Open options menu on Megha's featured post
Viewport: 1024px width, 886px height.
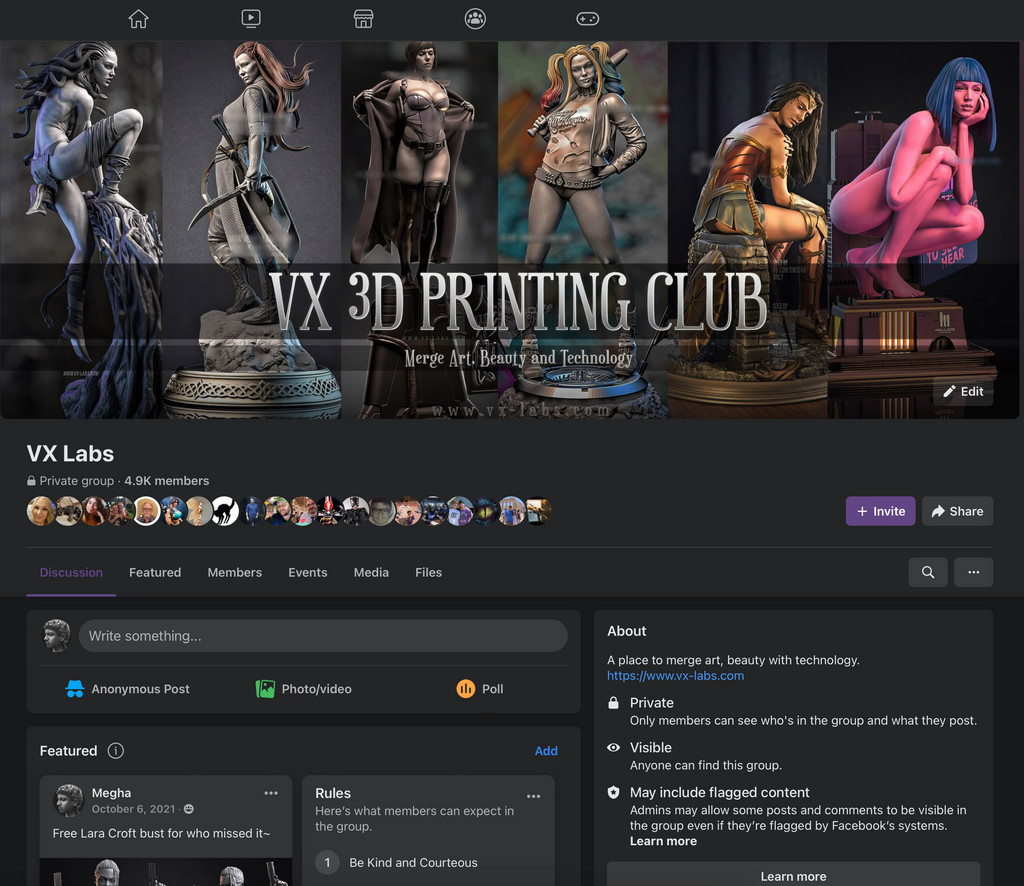tap(271, 793)
